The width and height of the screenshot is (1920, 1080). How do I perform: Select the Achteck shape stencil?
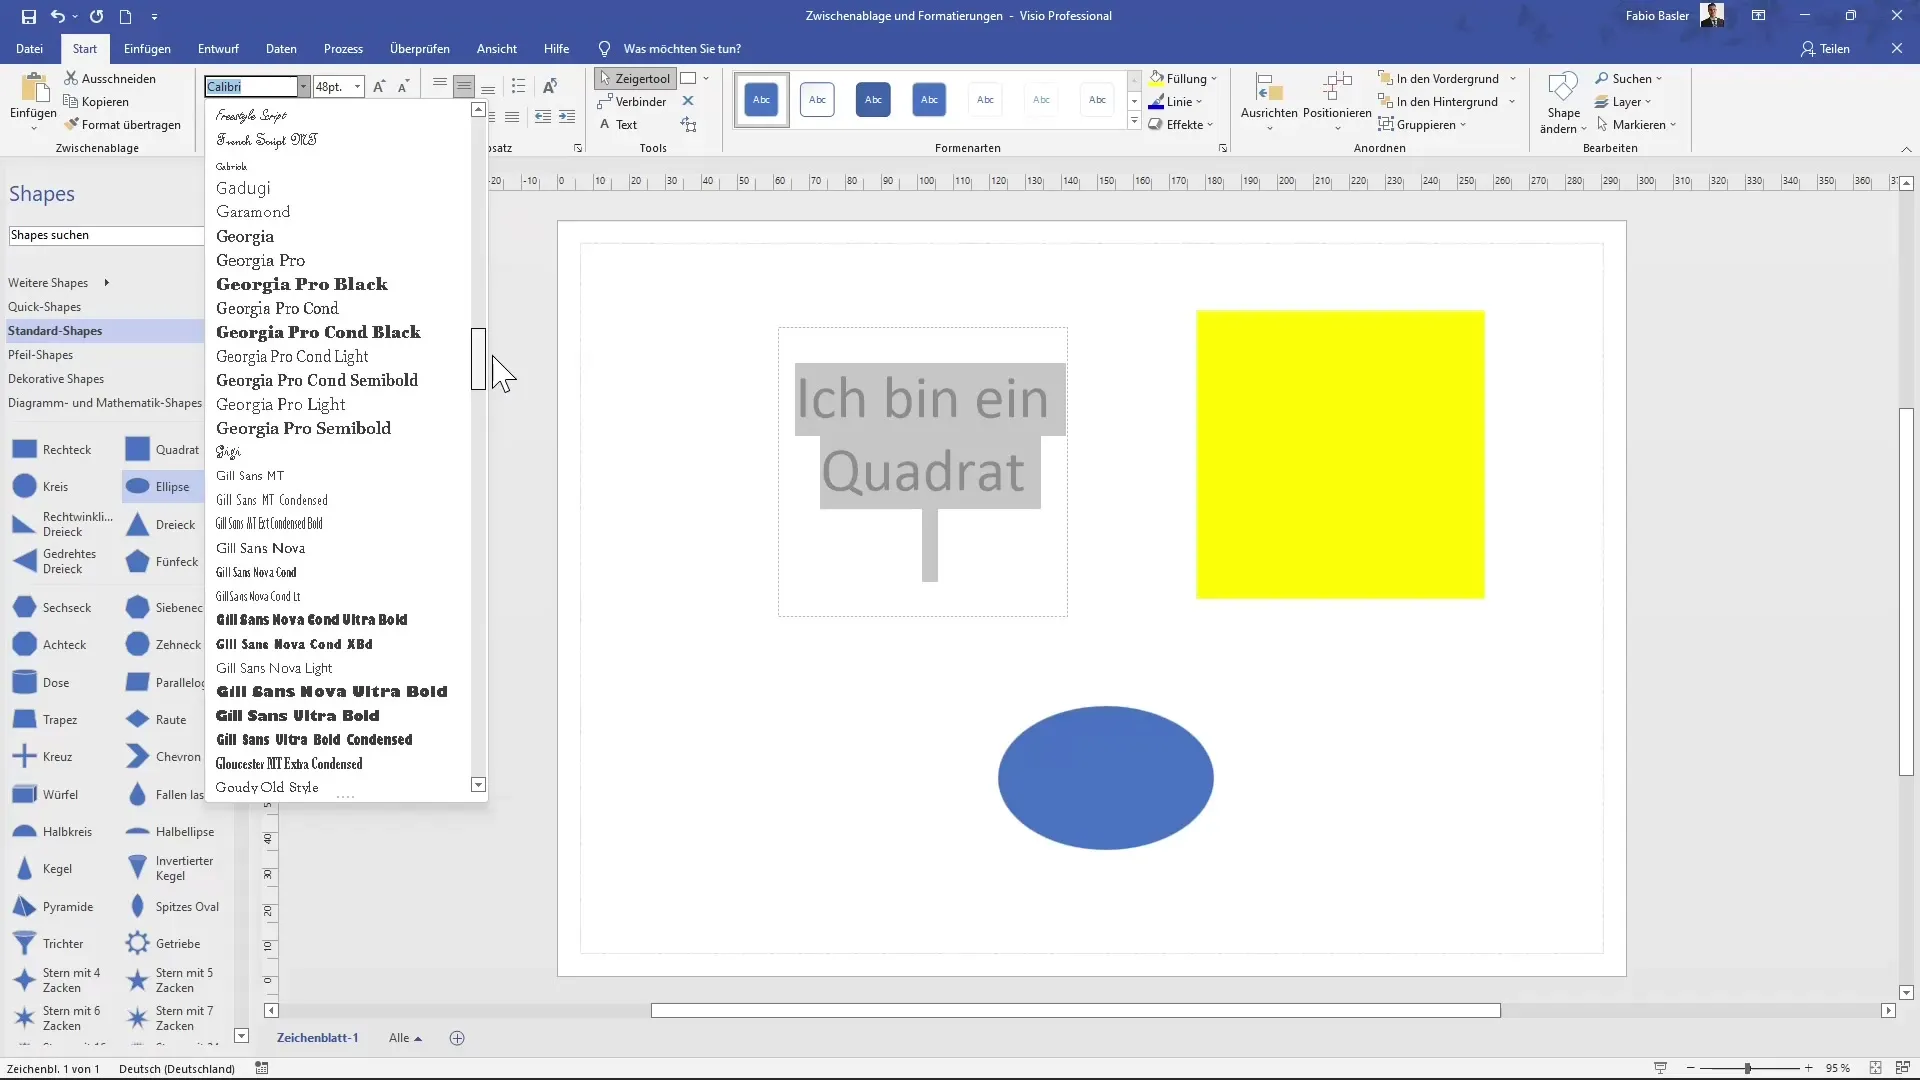[50, 645]
